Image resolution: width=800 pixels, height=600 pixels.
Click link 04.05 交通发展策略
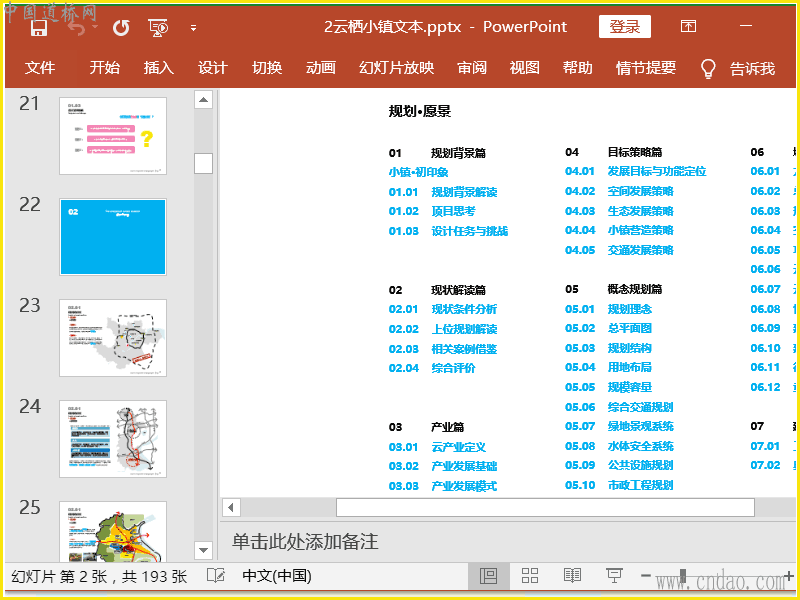pyautogui.click(x=619, y=250)
